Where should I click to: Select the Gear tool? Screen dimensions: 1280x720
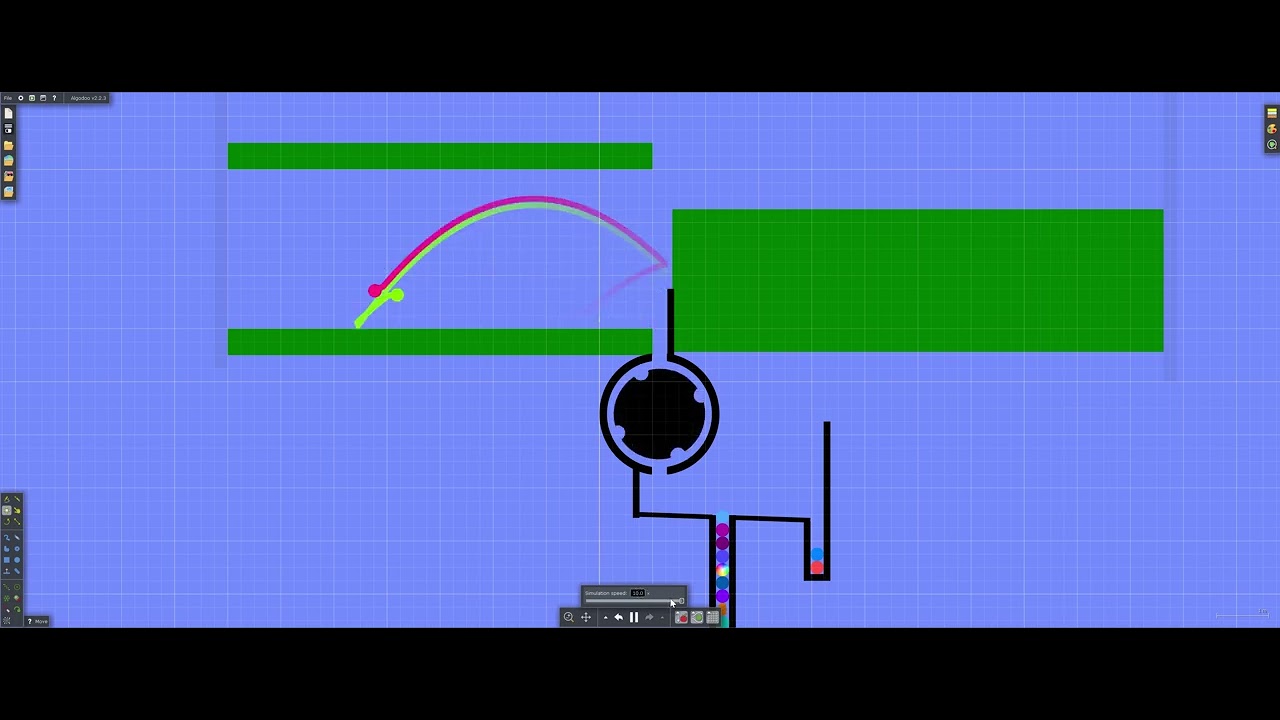point(17,548)
